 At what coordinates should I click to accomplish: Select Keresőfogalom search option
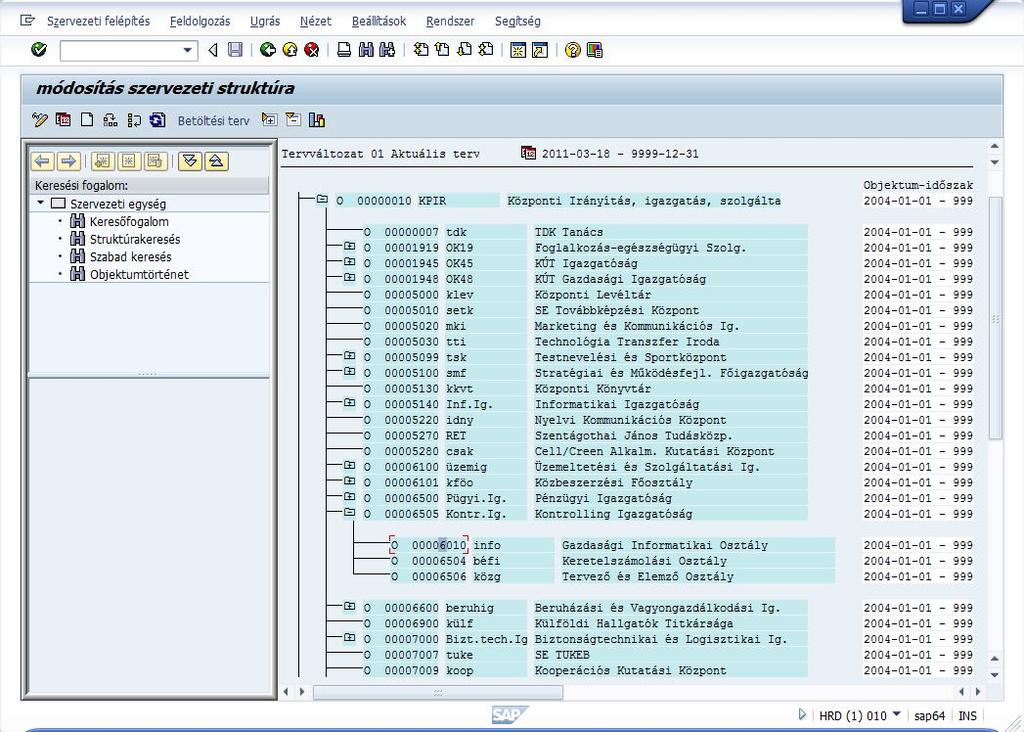tap(129, 221)
